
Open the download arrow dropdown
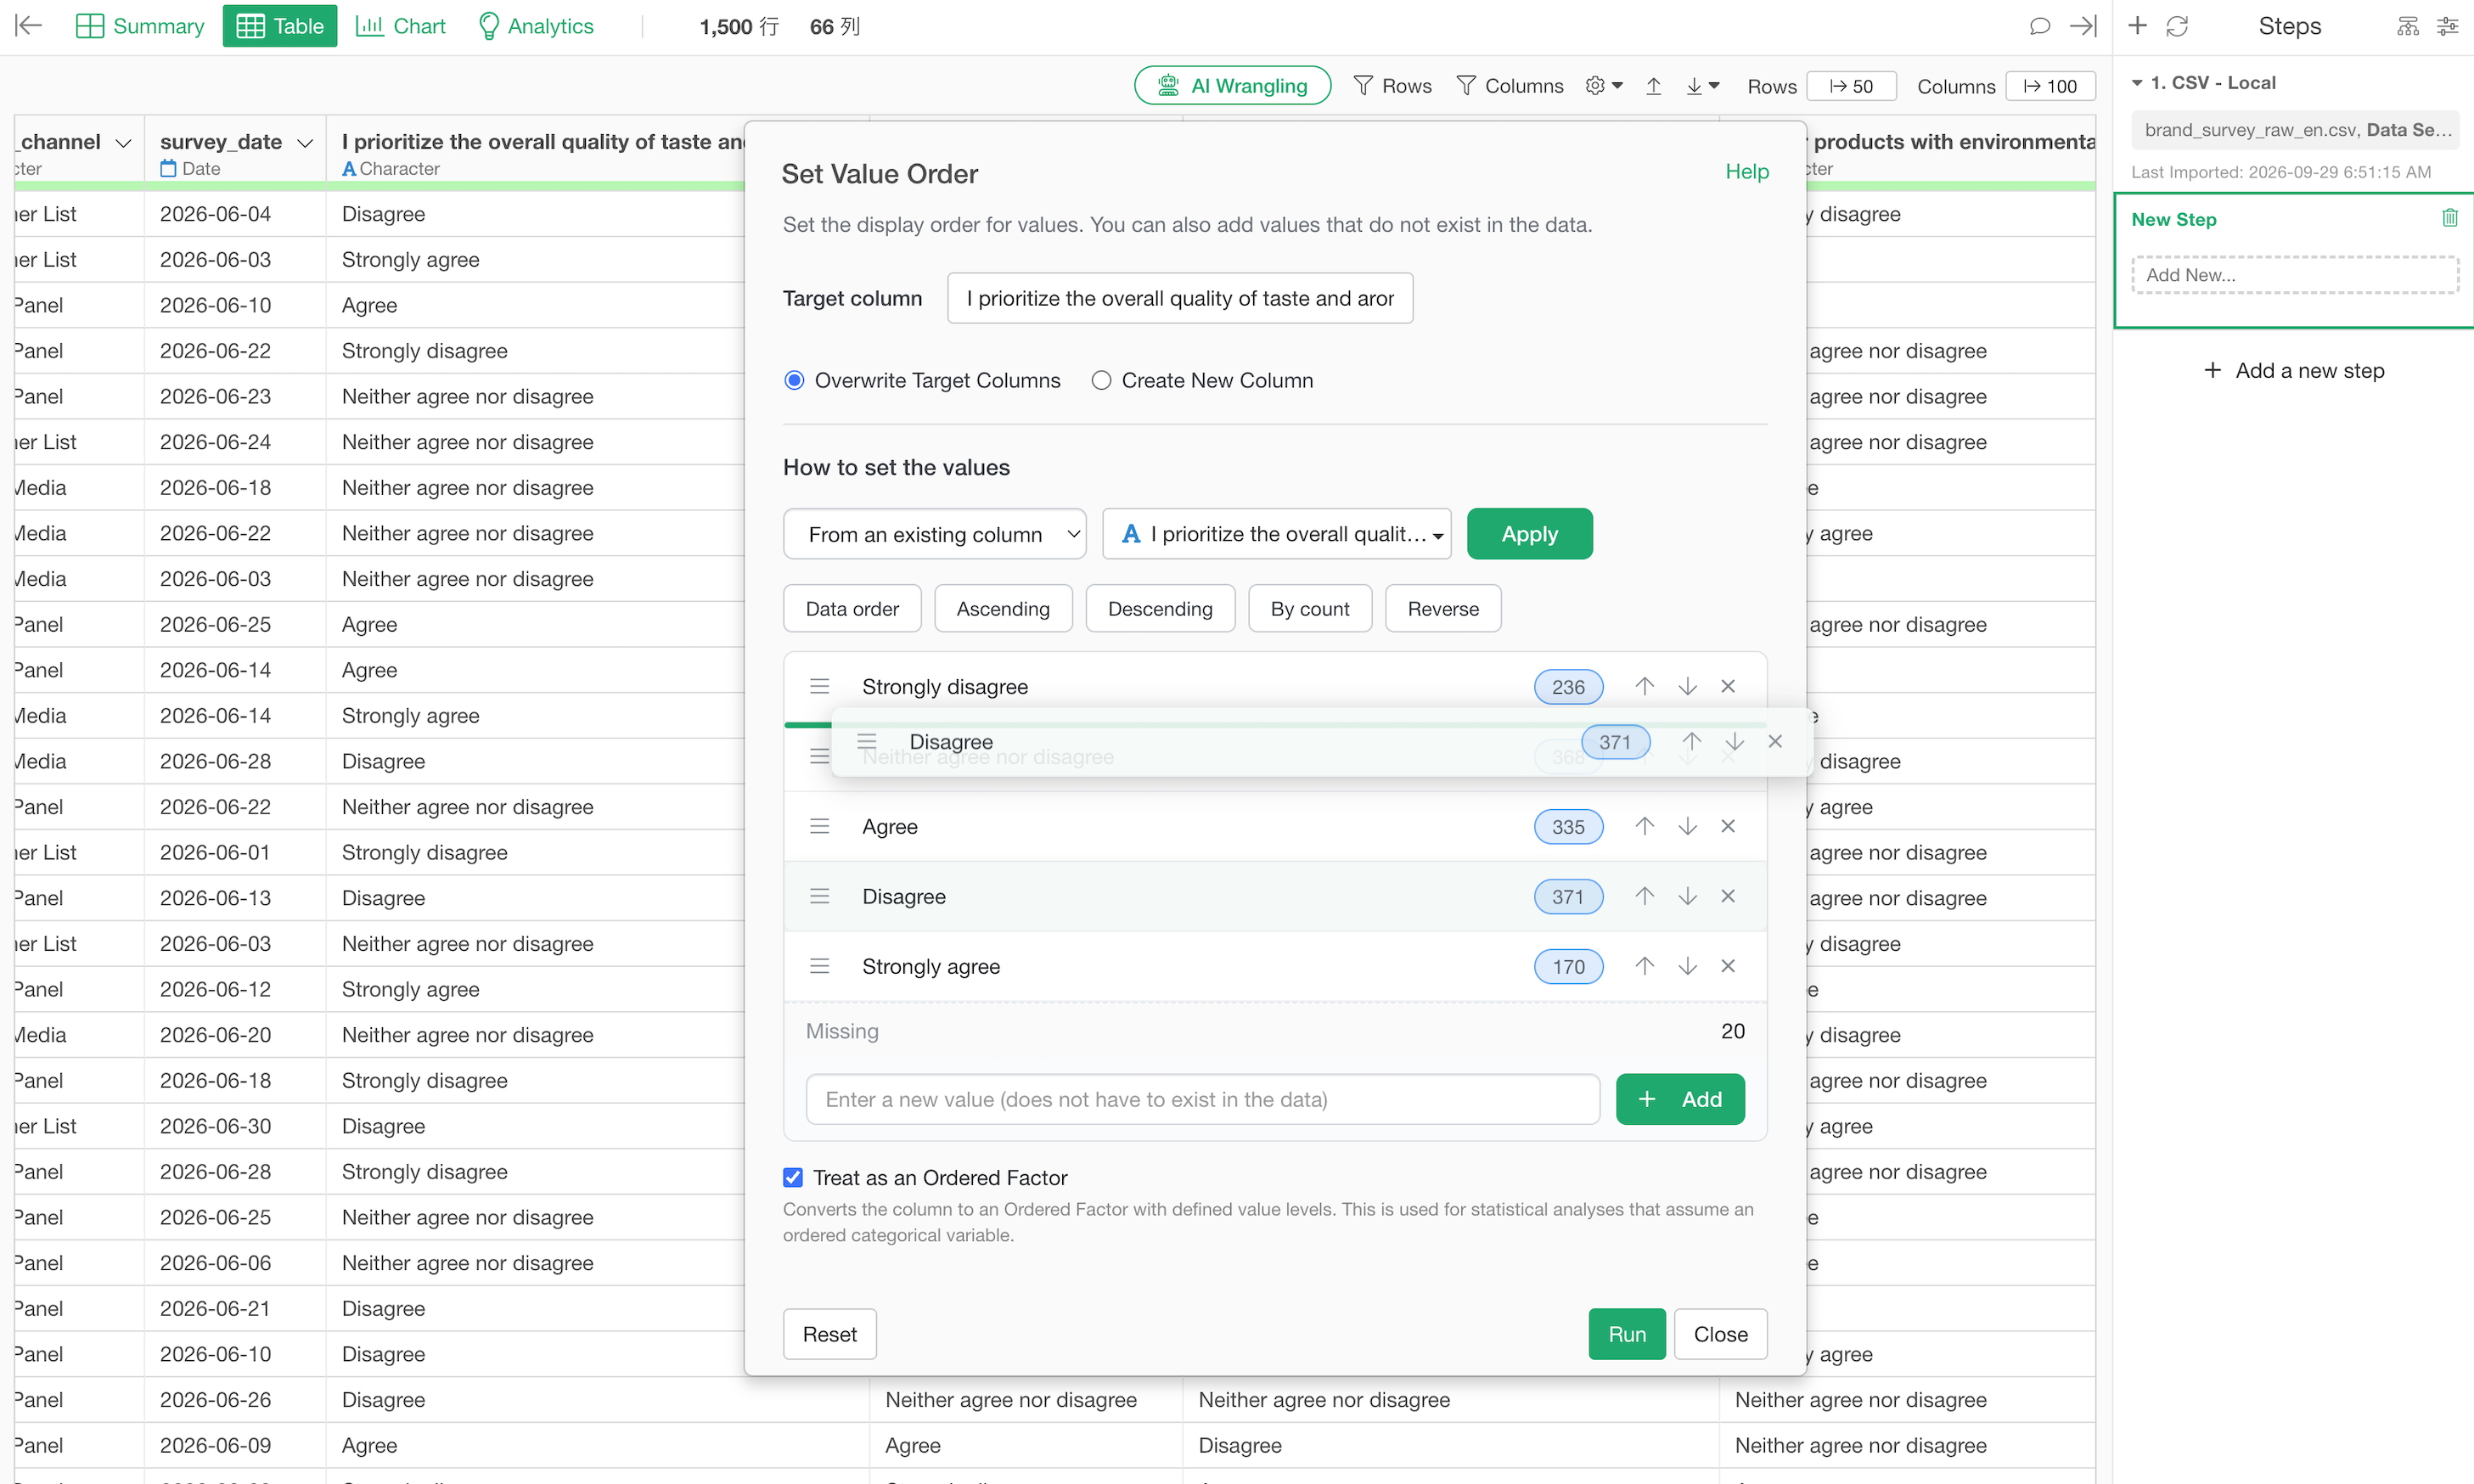pos(1702,86)
